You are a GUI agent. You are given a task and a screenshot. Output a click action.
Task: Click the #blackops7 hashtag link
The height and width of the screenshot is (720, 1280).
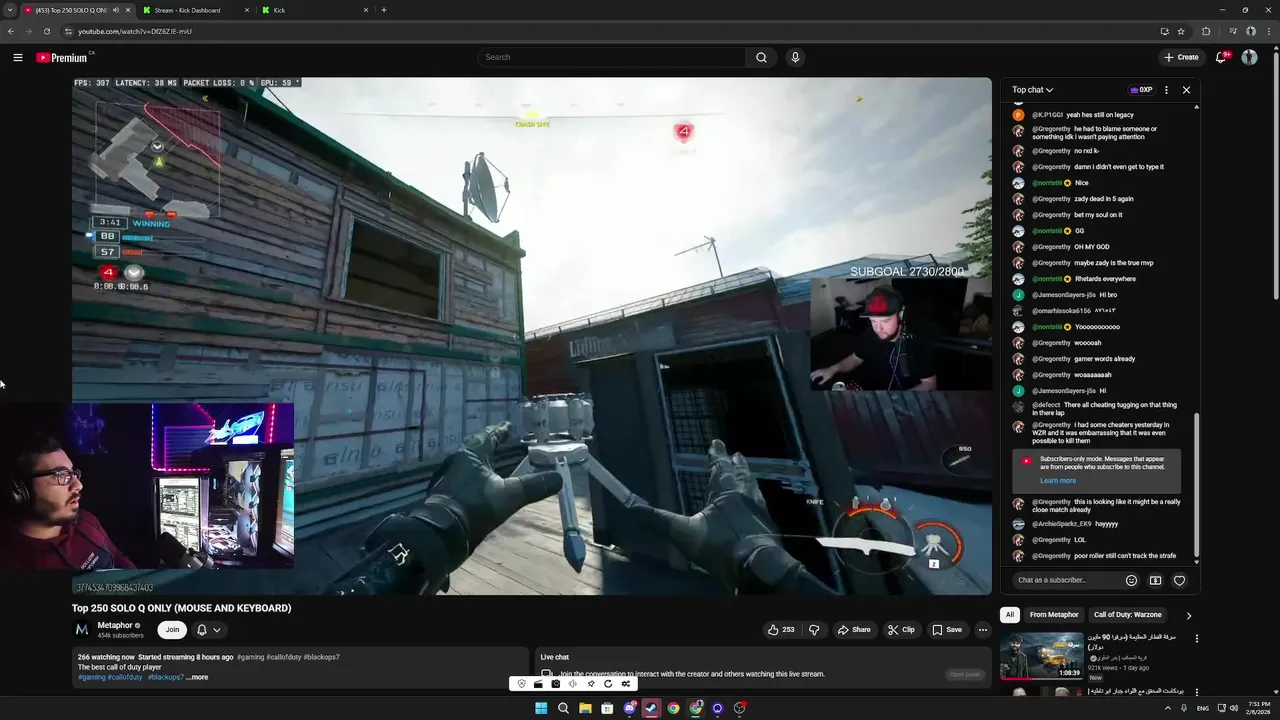coord(166,677)
